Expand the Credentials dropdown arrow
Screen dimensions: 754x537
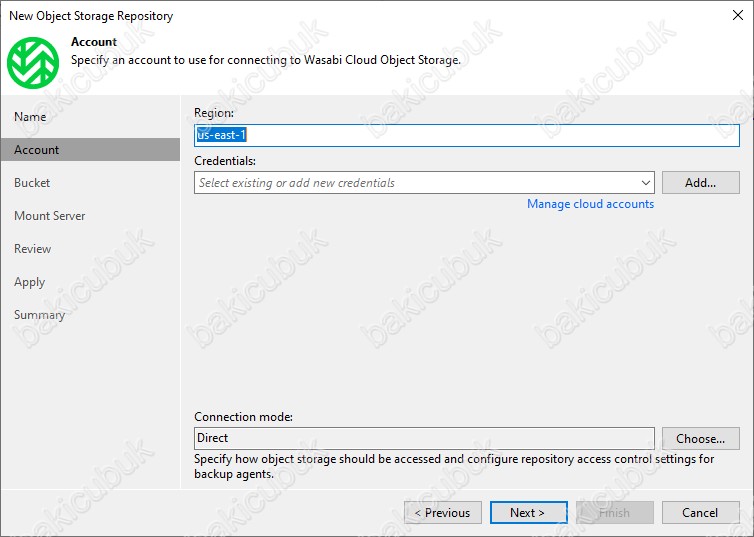pyautogui.click(x=645, y=183)
